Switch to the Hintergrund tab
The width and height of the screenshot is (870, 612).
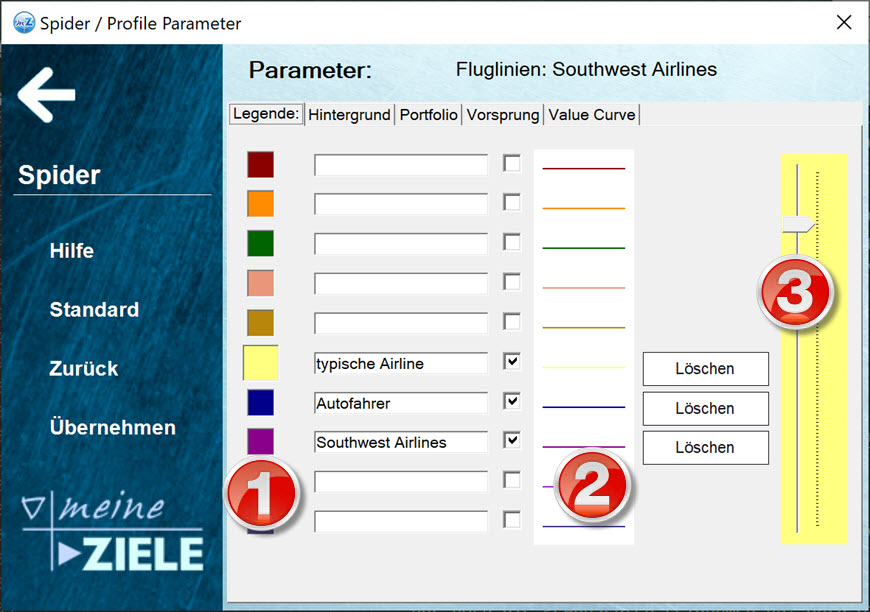pos(348,114)
